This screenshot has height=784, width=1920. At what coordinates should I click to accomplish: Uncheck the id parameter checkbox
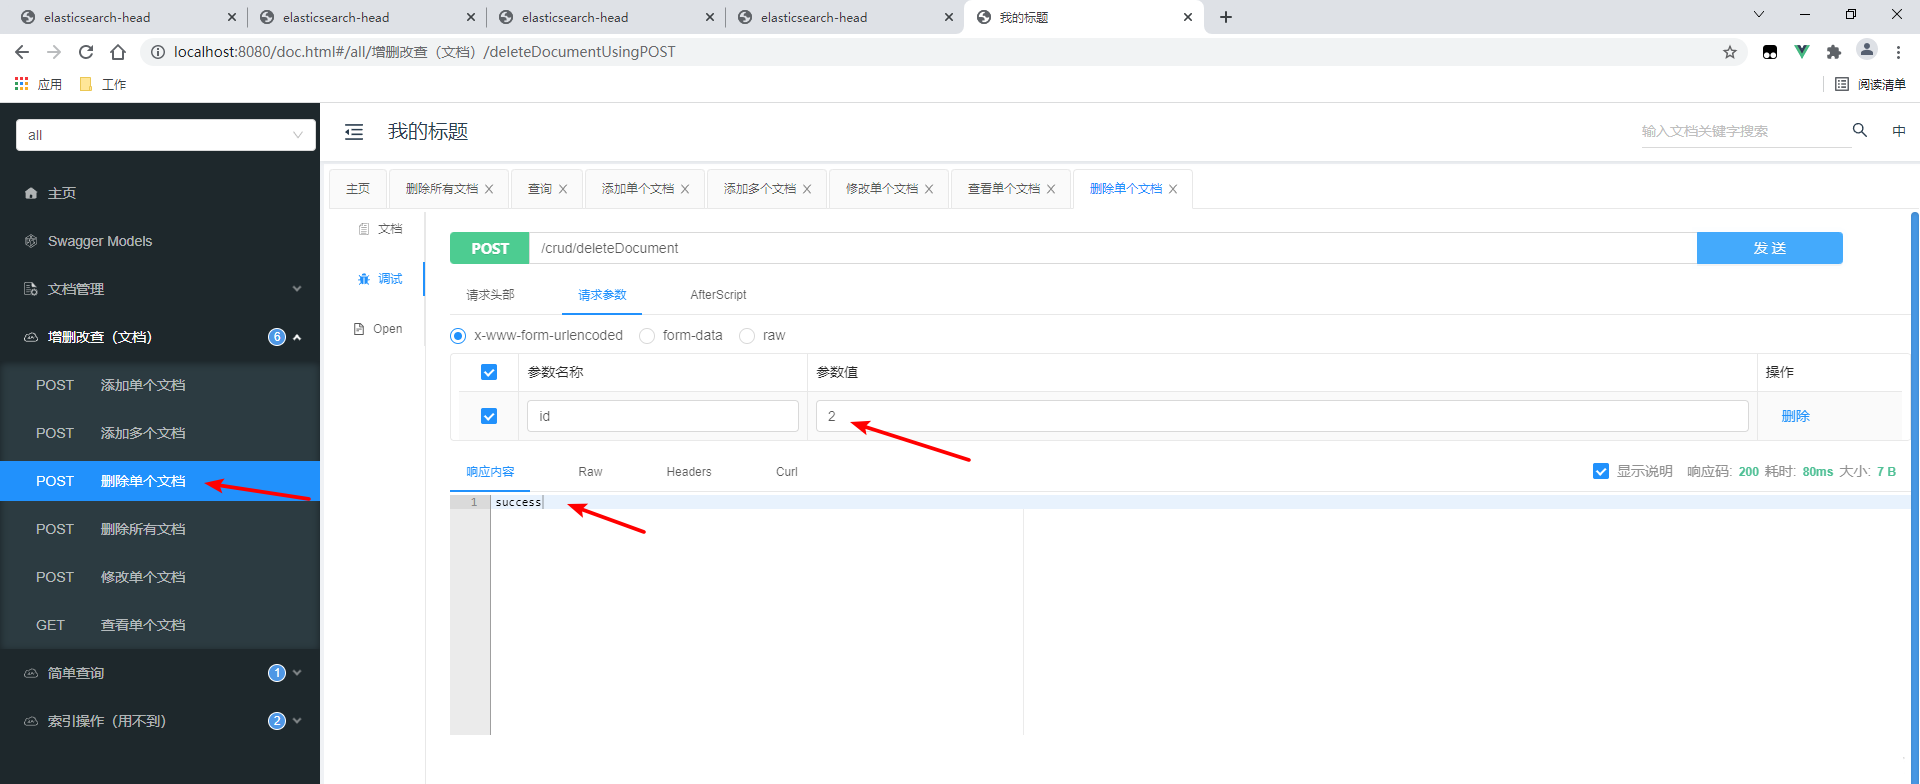[x=489, y=416]
